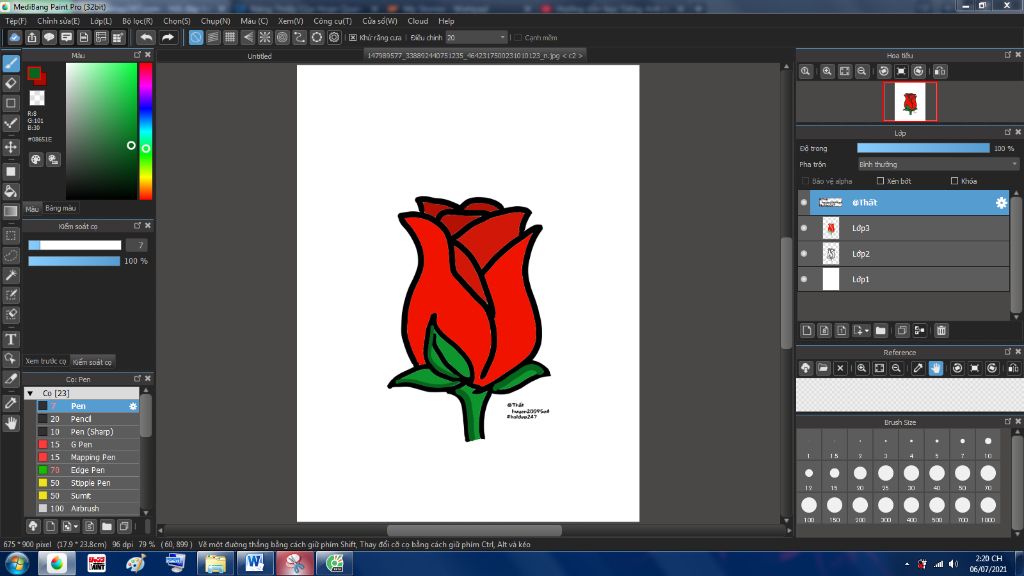The image size is (1024, 576).
Task: Open Word from the taskbar
Action: tap(254, 563)
